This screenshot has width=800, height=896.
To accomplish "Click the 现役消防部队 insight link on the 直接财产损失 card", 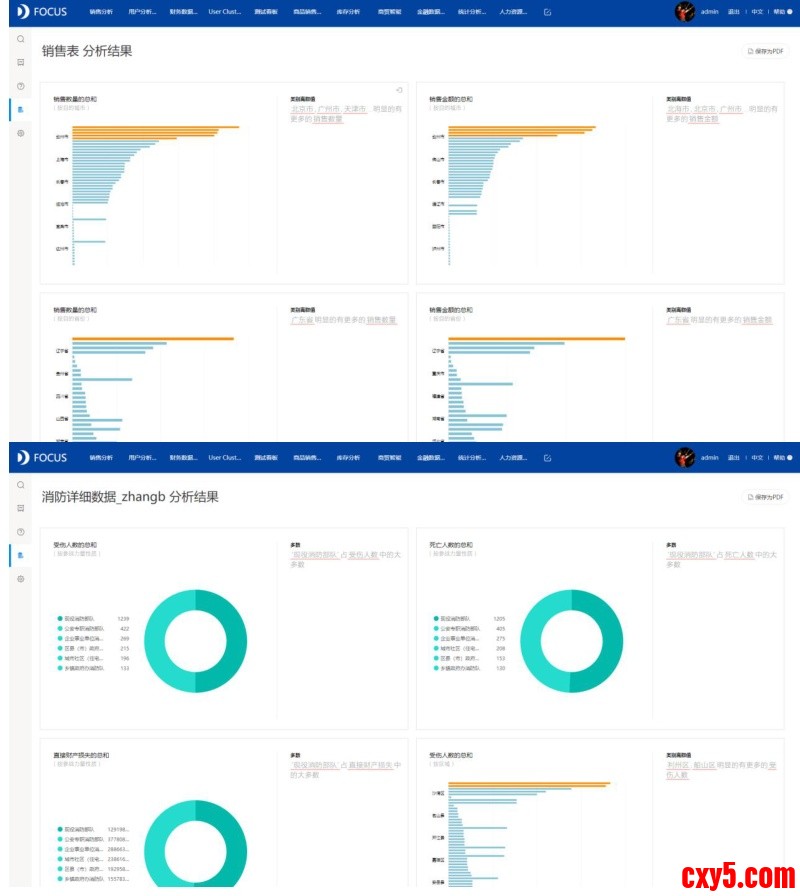I will click(314, 765).
